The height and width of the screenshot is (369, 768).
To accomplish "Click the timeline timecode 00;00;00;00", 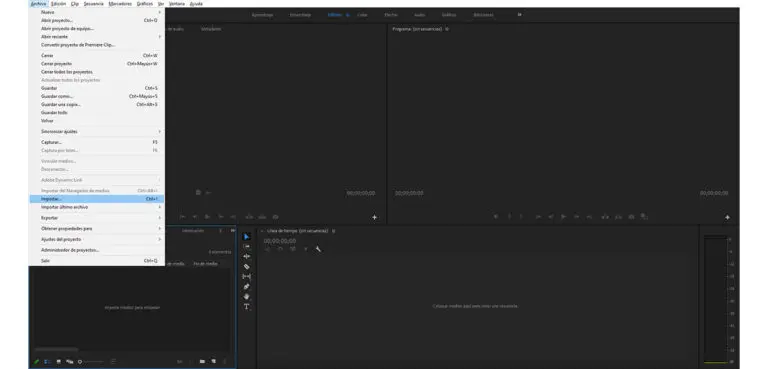I will coord(280,241).
